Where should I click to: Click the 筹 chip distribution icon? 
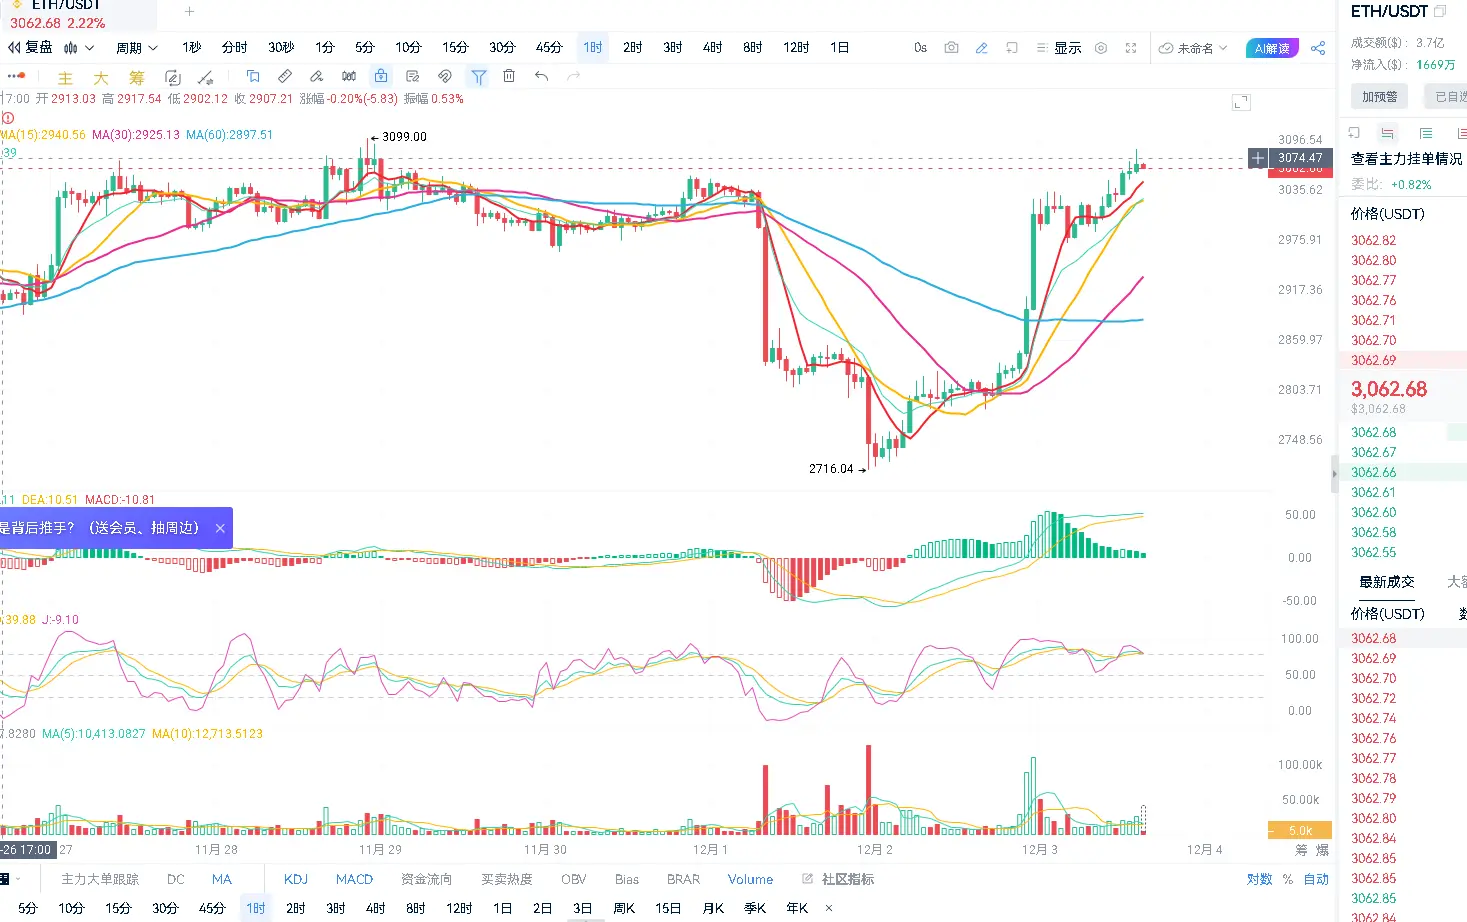(137, 77)
